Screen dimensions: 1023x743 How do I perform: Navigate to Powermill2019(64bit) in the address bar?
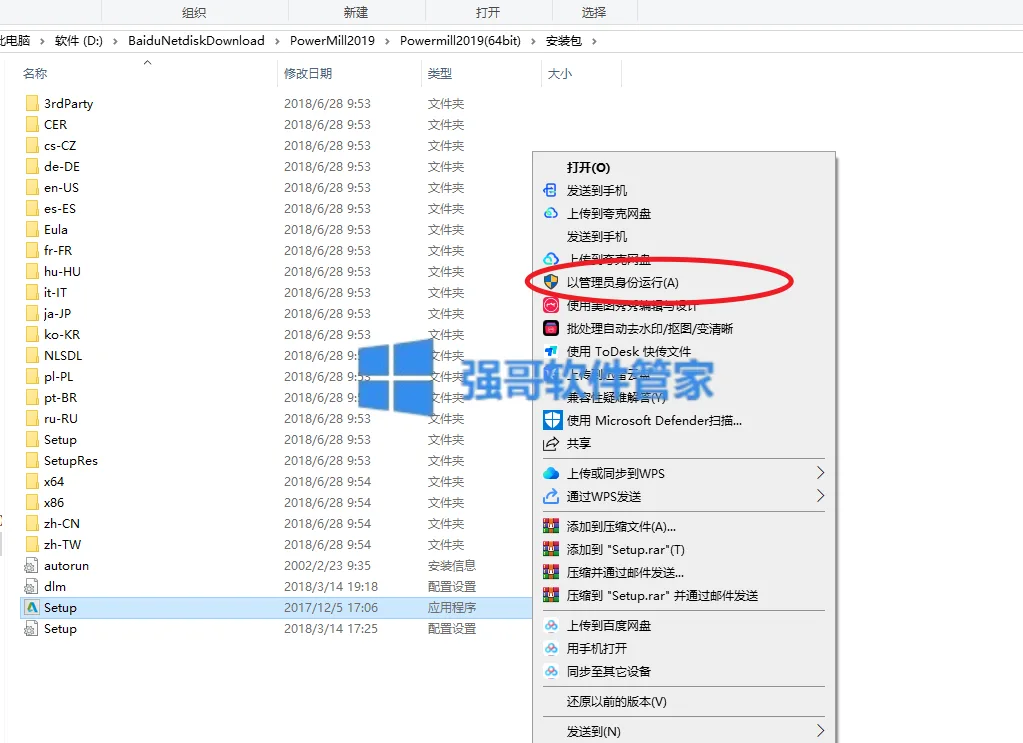coord(461,40)
